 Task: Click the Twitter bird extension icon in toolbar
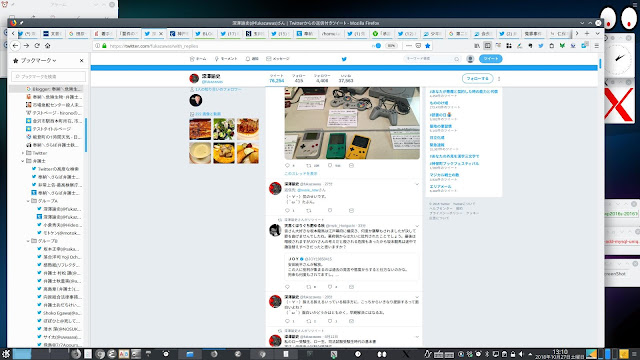point(541,46)
